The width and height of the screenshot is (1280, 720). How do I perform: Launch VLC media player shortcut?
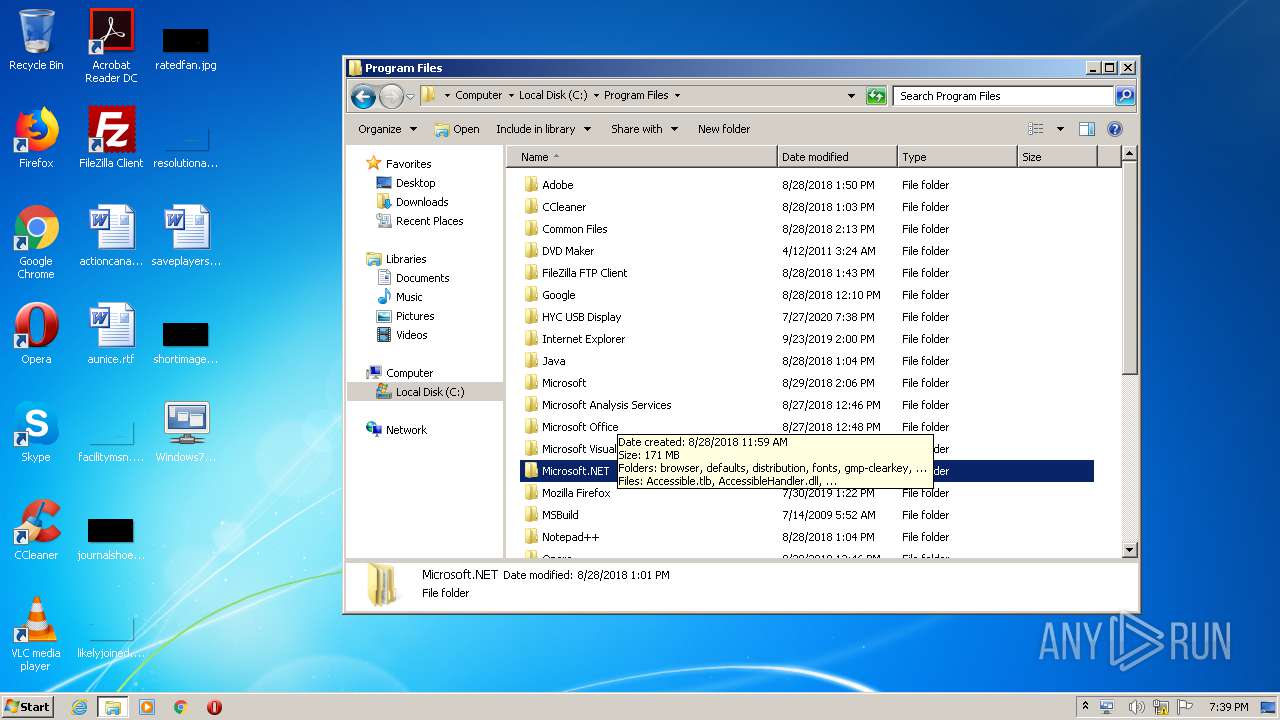click(36, 634)
